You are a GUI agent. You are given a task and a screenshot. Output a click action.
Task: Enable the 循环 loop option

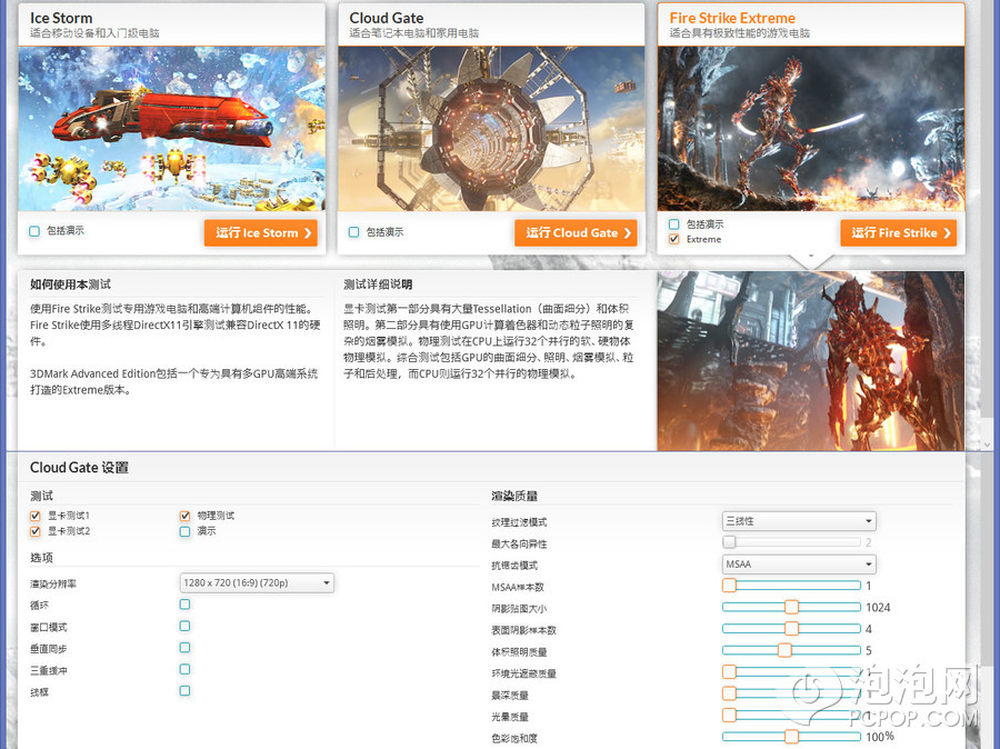[185, 604]
